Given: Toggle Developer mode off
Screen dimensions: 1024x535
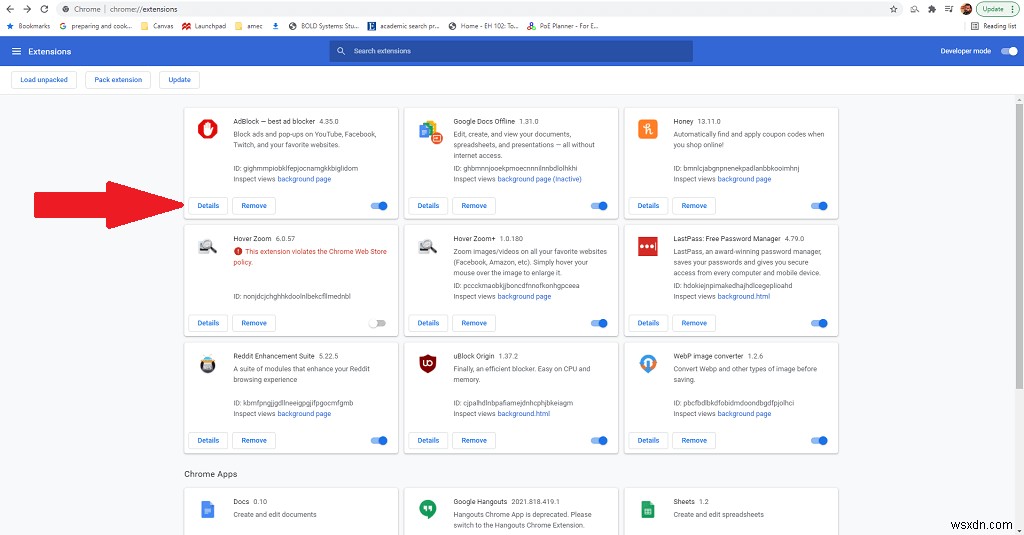Looking at the screenshot, I should pos(1010,51).
